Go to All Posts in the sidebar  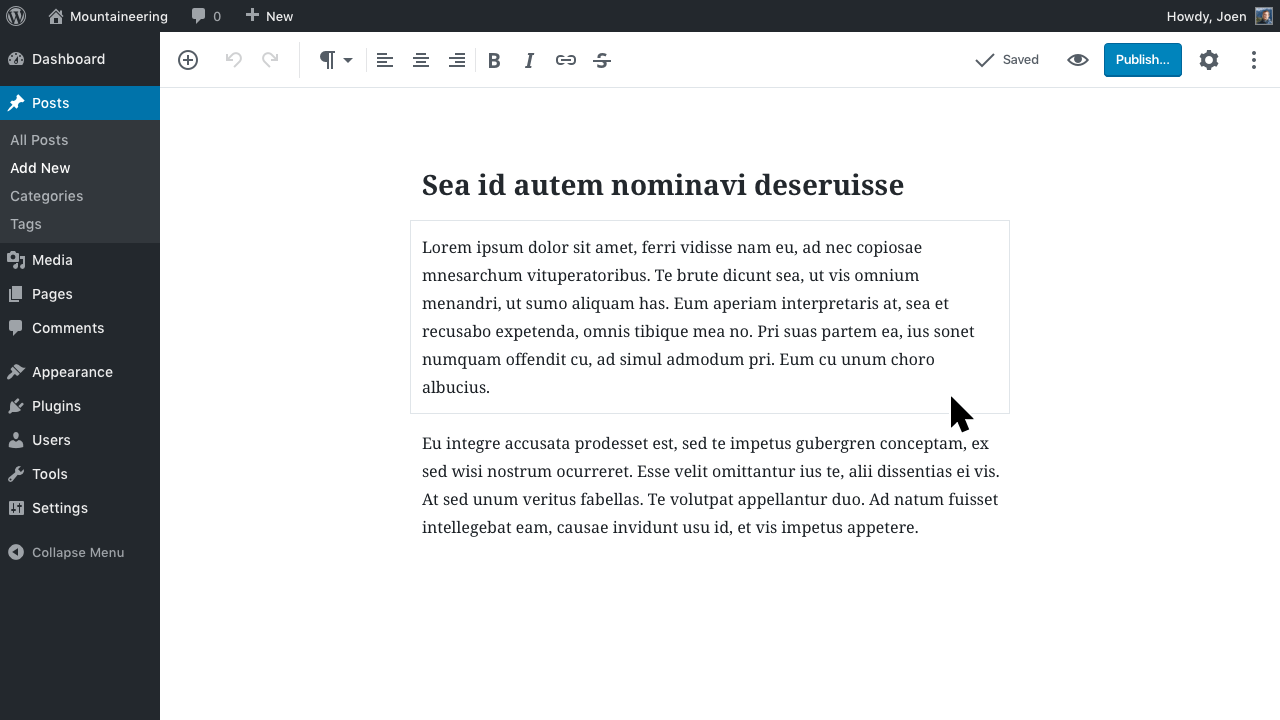click(x=39, y=140)
